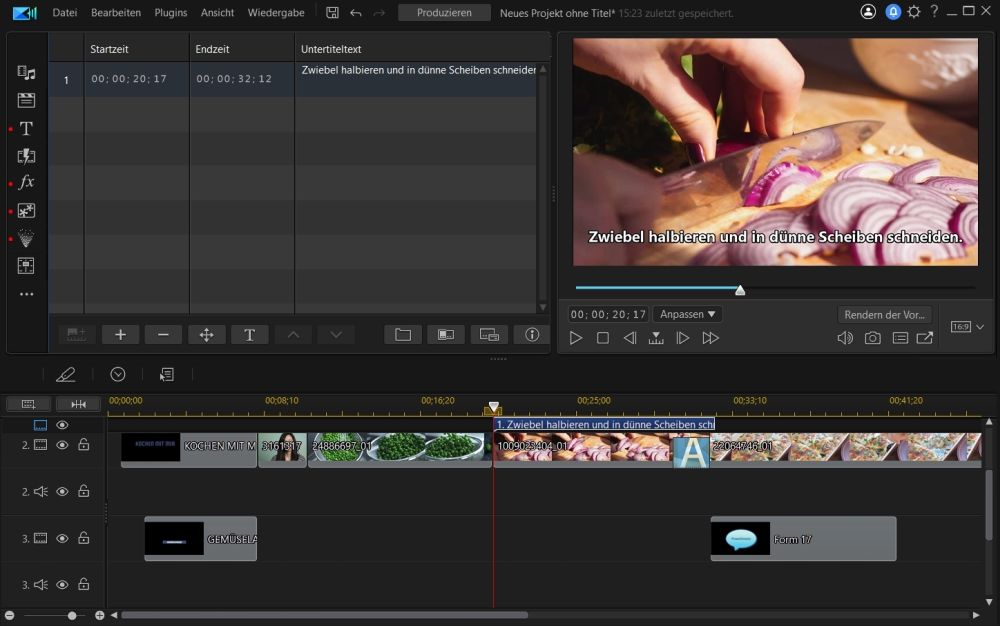Open the Project Room clapperboard icon
The width and height of the screenshot is (1000, 626).
26,100
